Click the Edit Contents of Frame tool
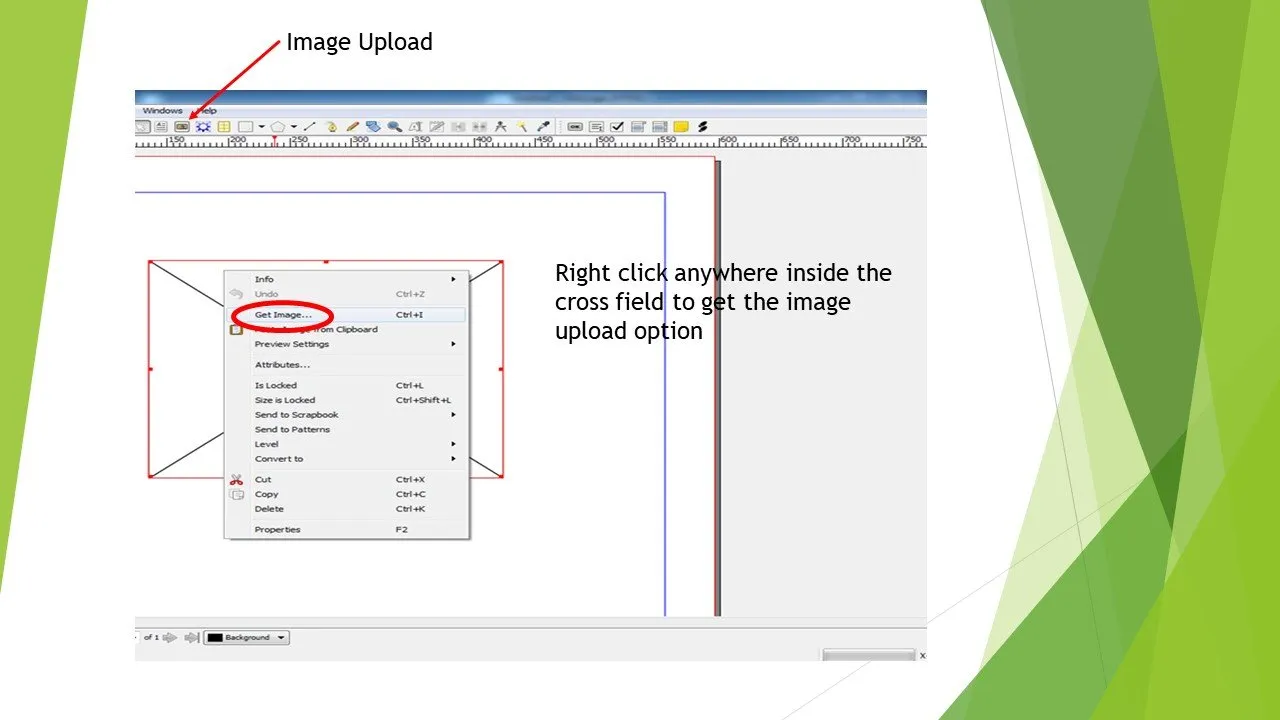 coord(415,127)
